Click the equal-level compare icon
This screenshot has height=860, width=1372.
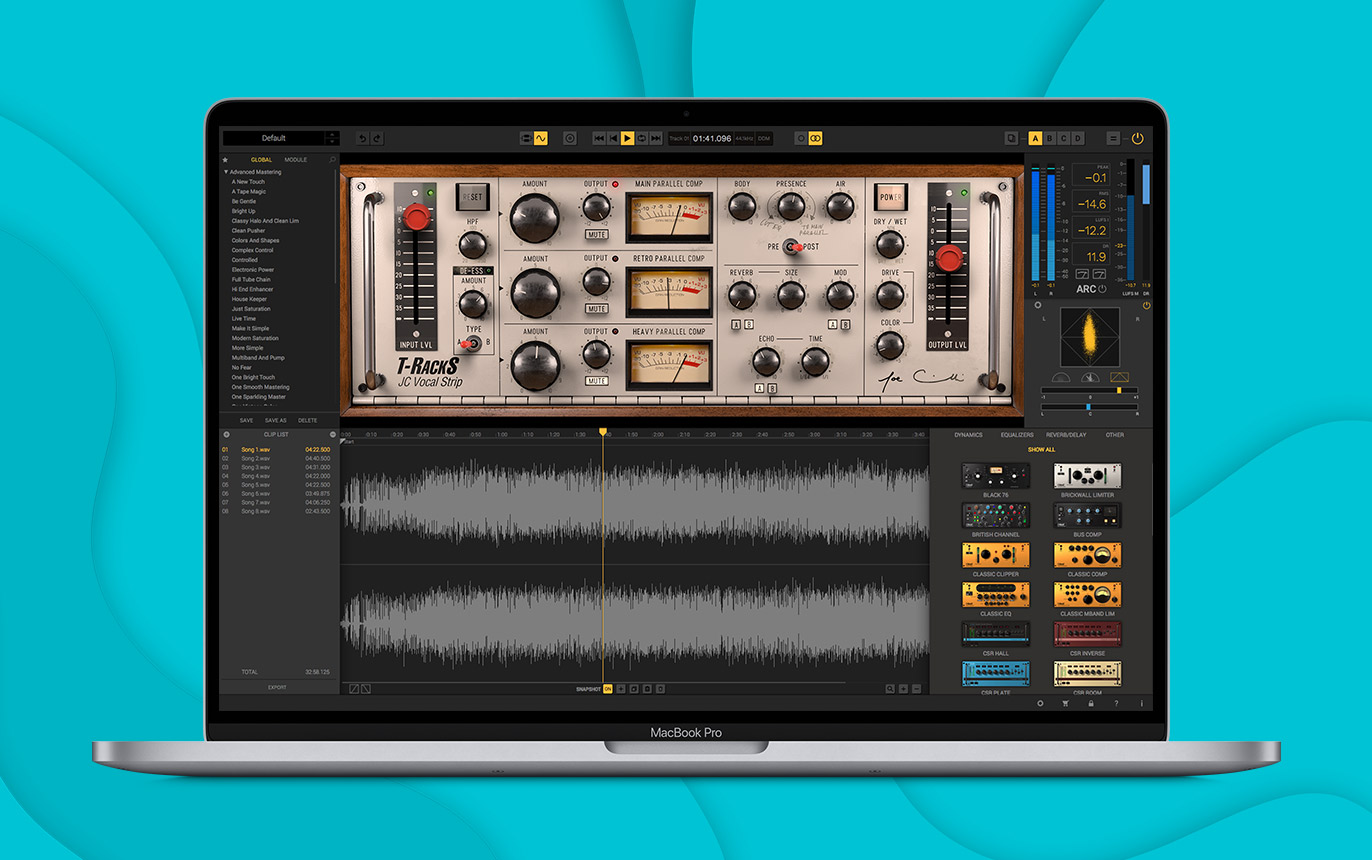tap(1113, 138)
